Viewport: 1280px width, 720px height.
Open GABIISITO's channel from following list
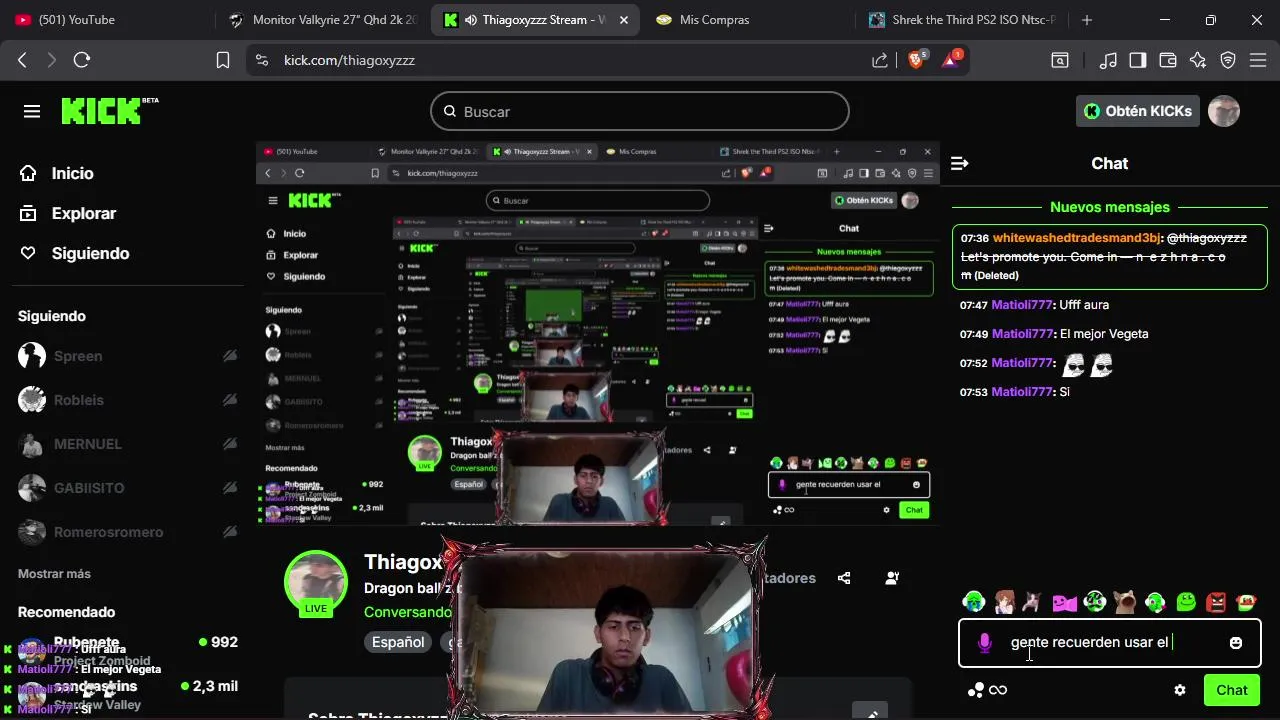coord(128,488)
